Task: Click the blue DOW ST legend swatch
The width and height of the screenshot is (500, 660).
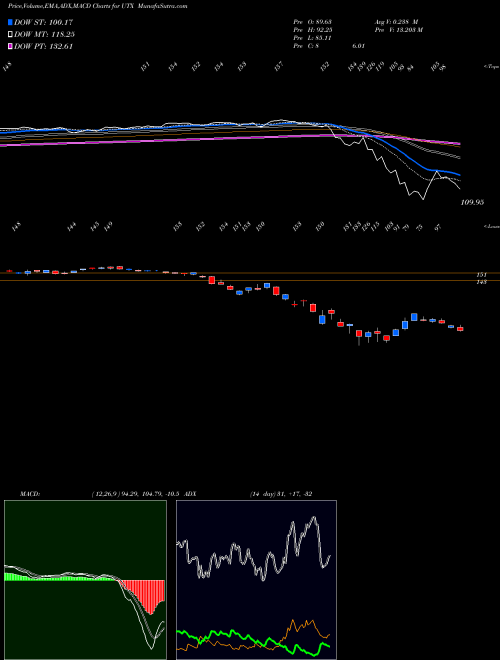Action: click(10, 22)
